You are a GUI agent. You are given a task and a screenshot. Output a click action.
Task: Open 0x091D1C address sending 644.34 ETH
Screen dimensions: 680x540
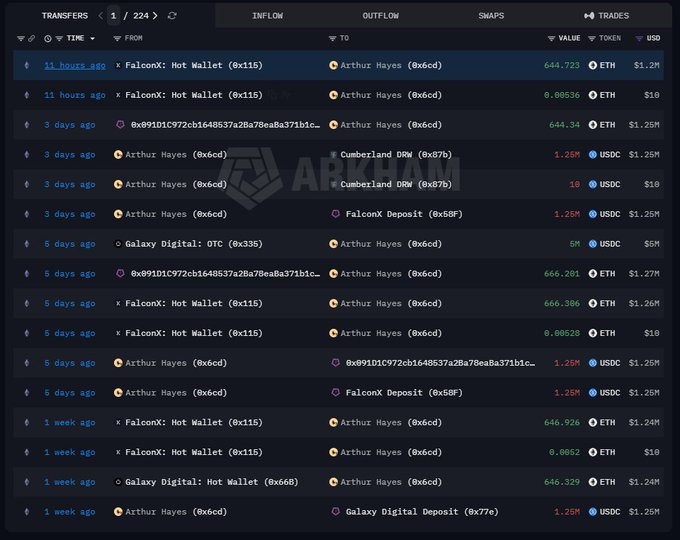[225, 125]
